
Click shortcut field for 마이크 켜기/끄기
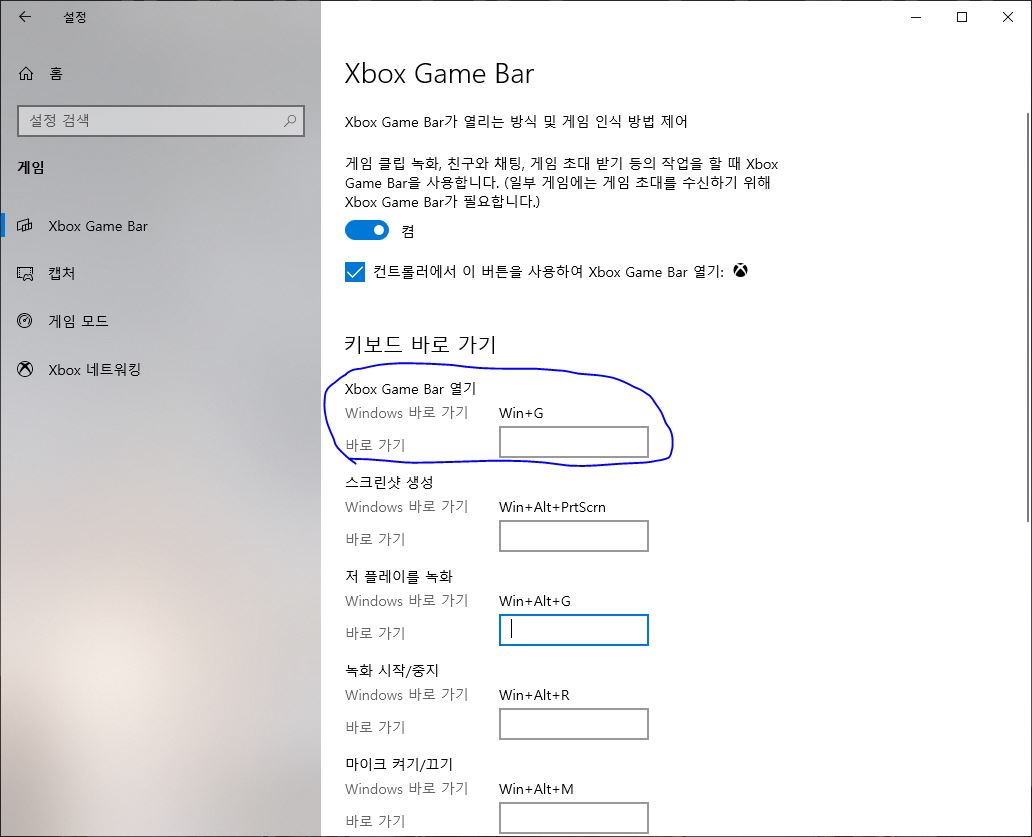pyautogui.click(x=574, y=818)
